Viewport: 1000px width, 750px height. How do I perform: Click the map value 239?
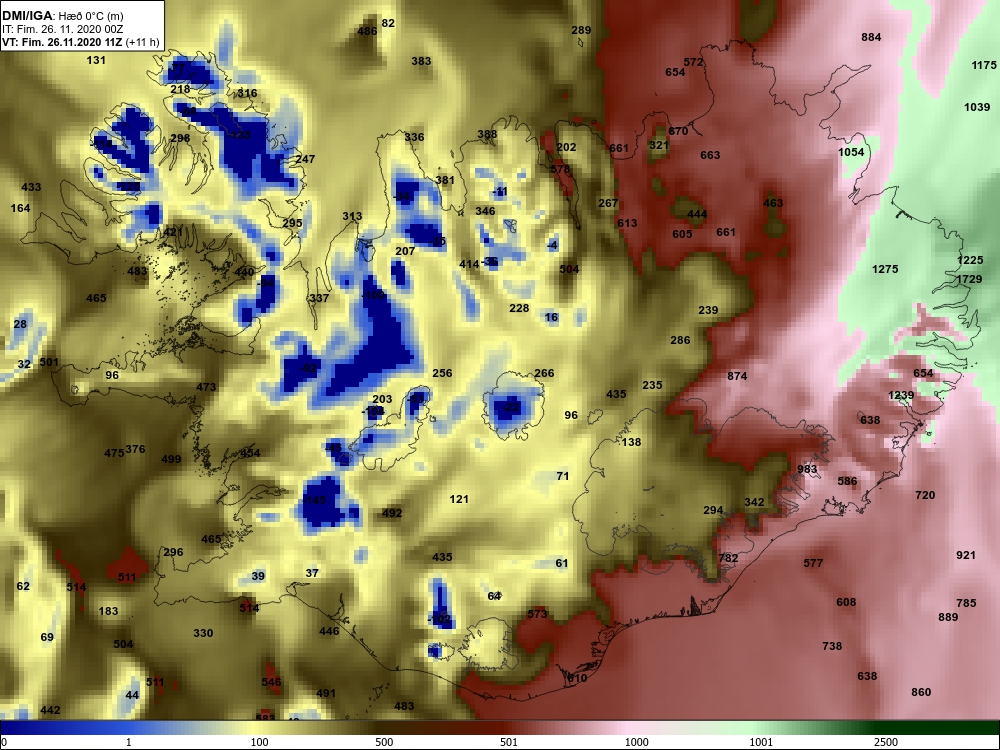pos(708,310)
